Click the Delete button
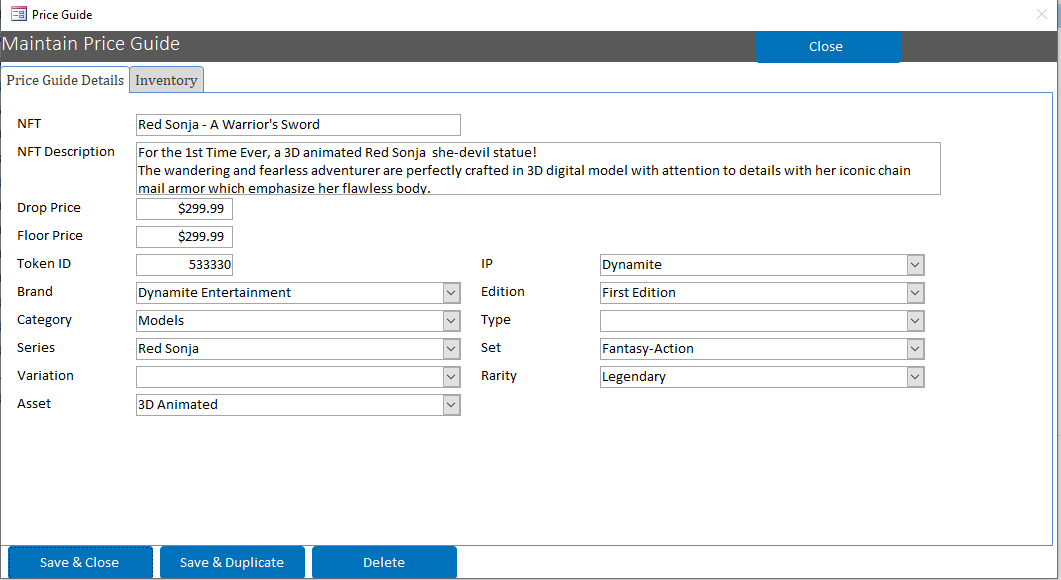The image size is (1061, 580). click(384, 562)
